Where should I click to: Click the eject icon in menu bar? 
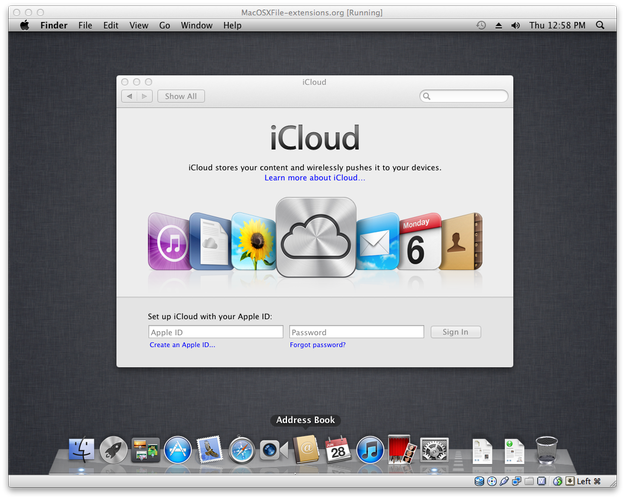tap(499, 25)
